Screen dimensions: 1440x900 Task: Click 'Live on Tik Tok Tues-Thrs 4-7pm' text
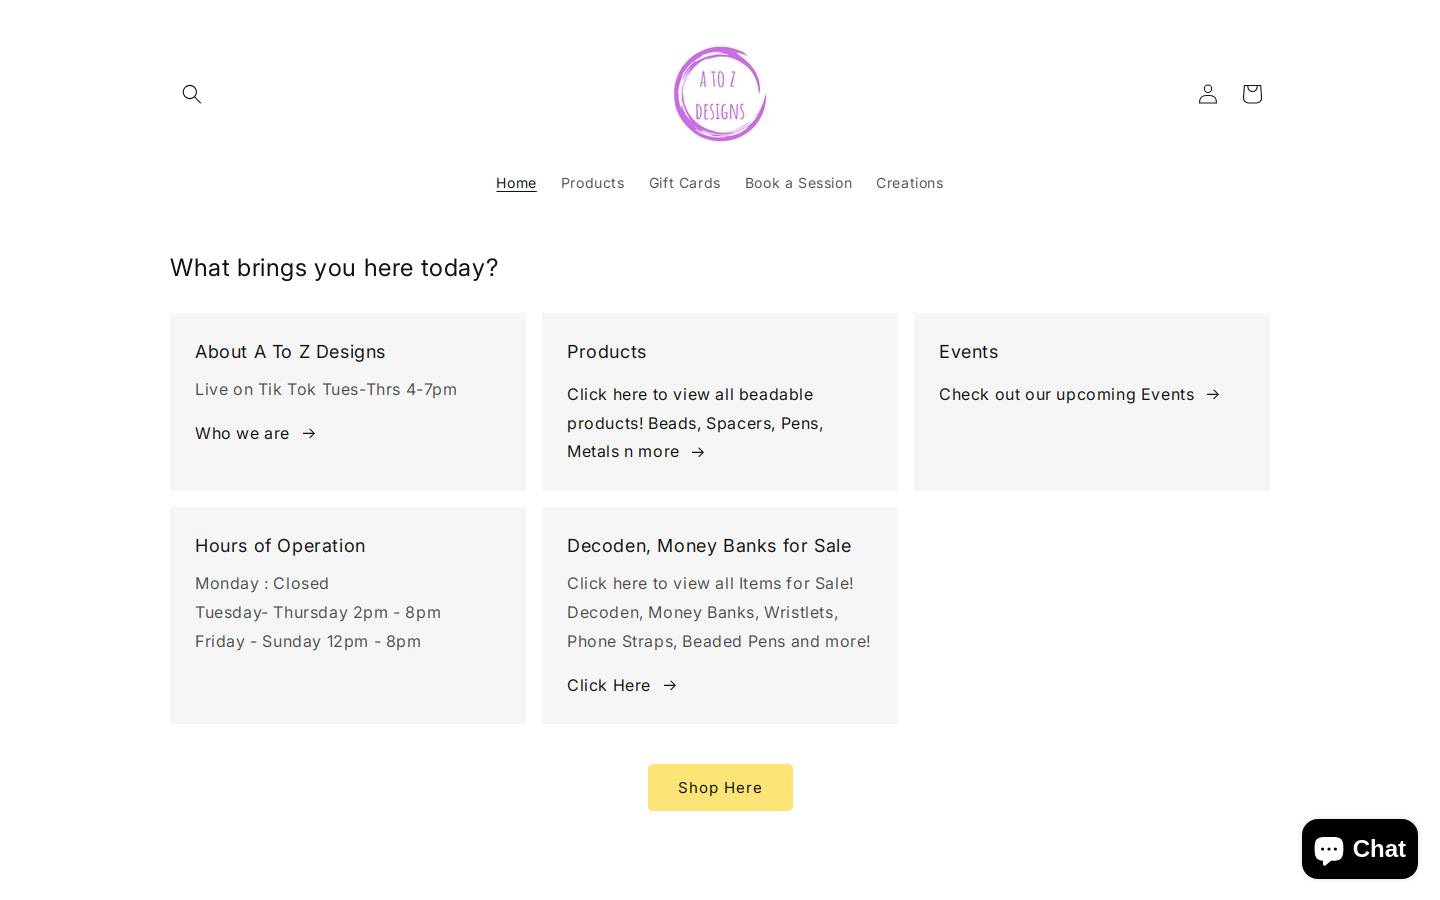[x=326, y=389]
